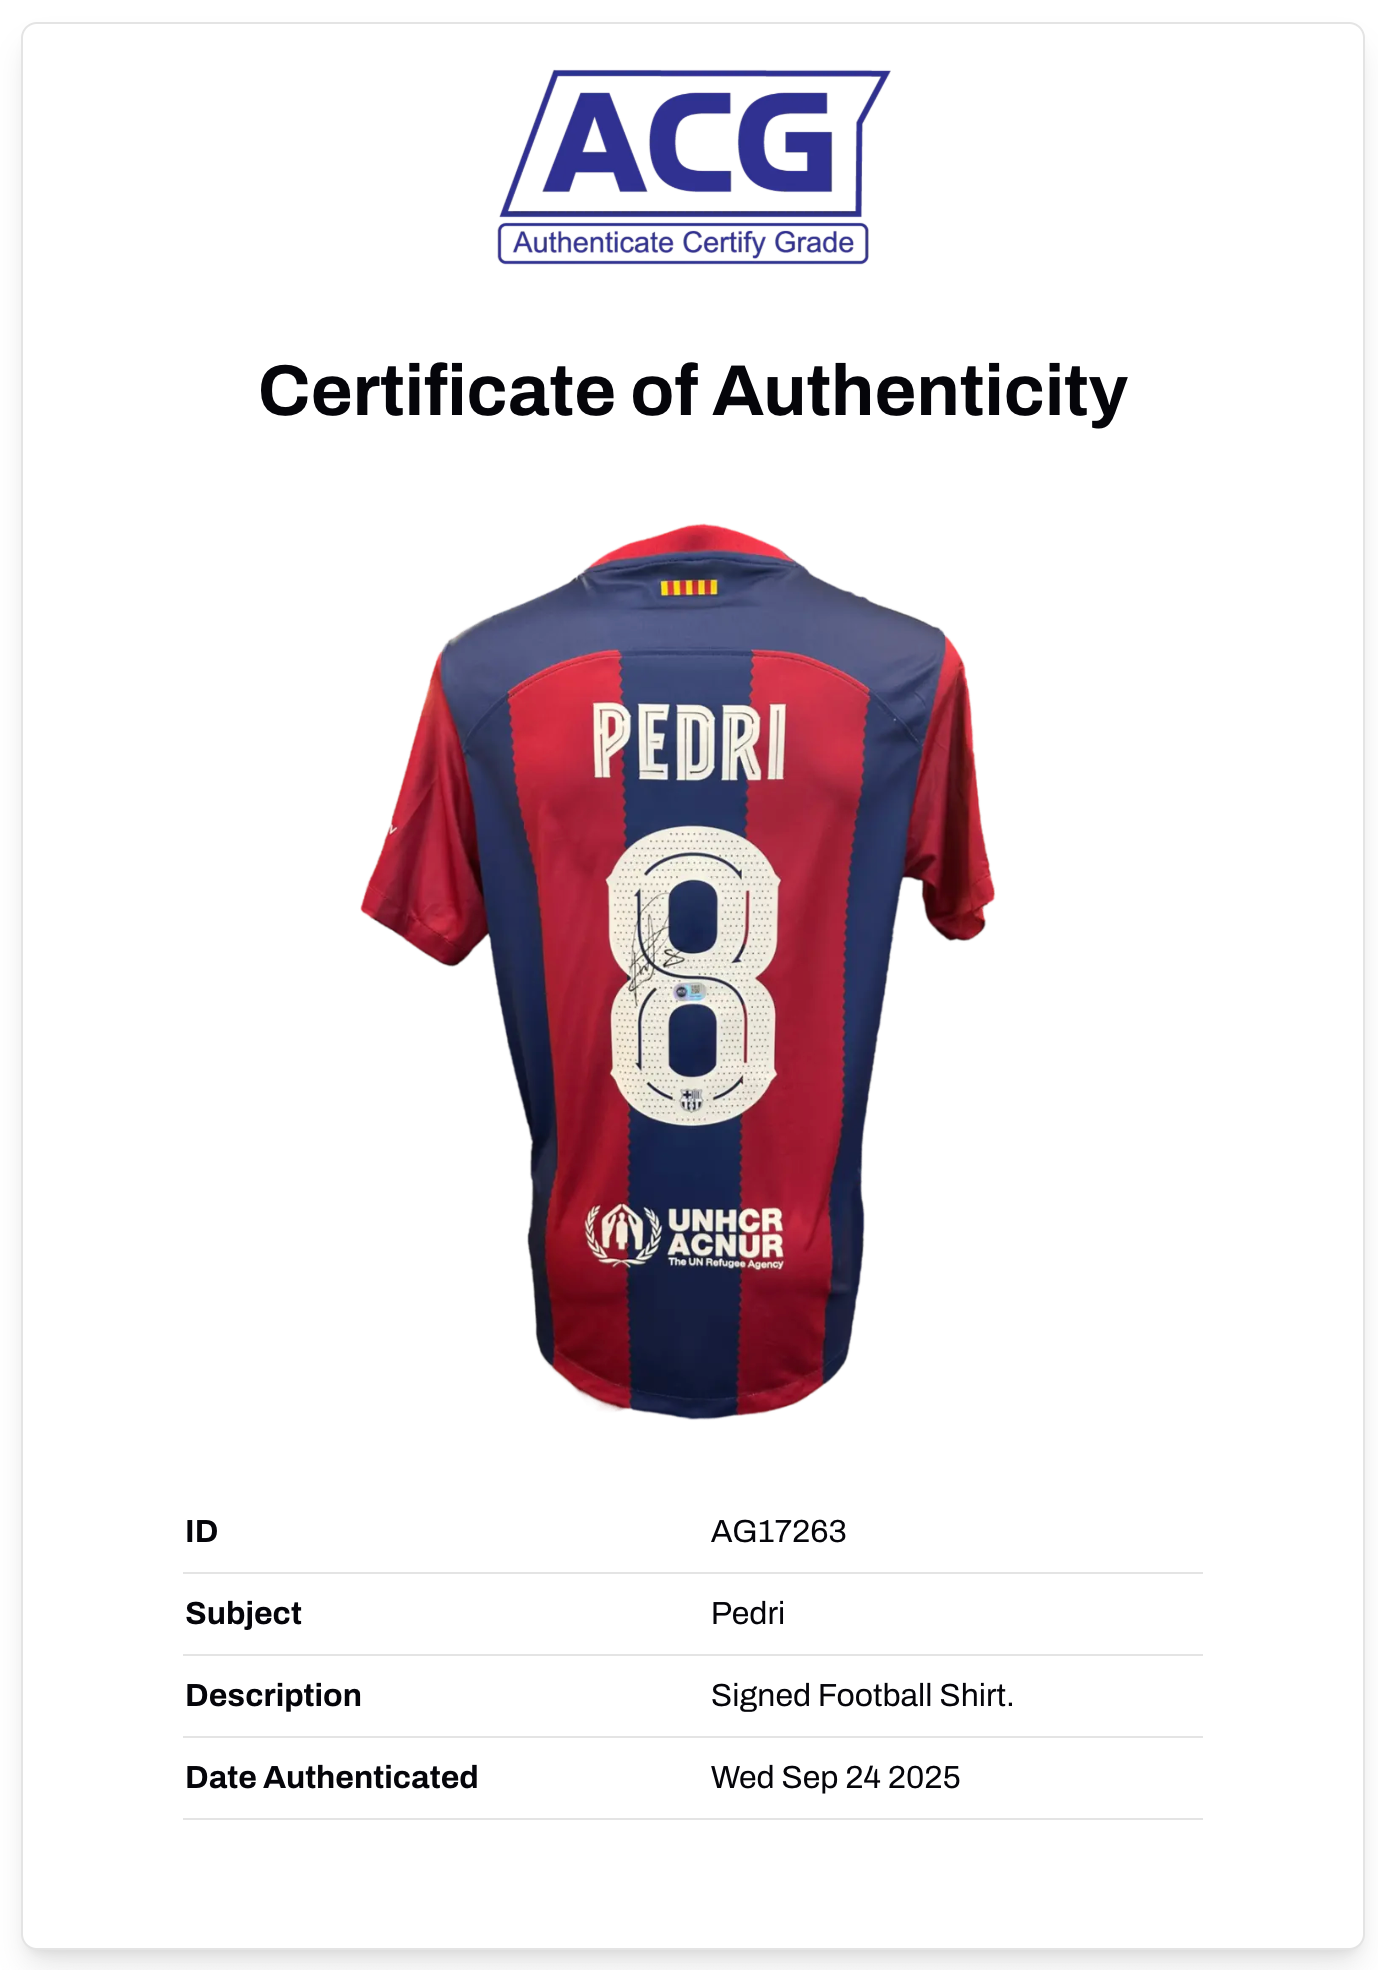The image size is (1378, 1970).
Task: Click the 'Description' field label
Action: (273, 1695)
